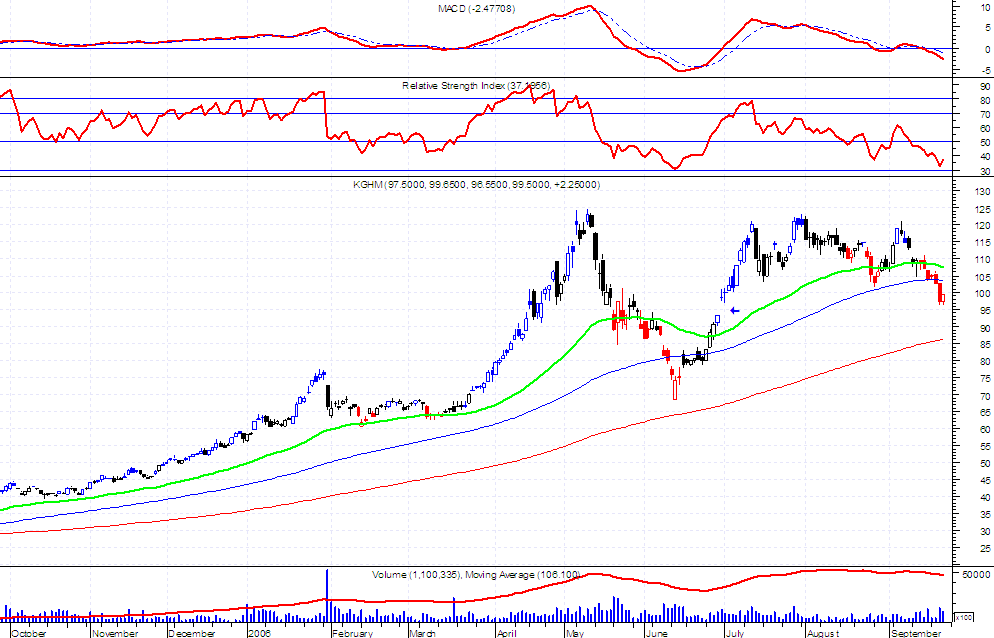Viewport: 994px width, 638px height.
Task: Click the 120 value on the price scale
Action: pyautogui.click(x=983, y=226)
